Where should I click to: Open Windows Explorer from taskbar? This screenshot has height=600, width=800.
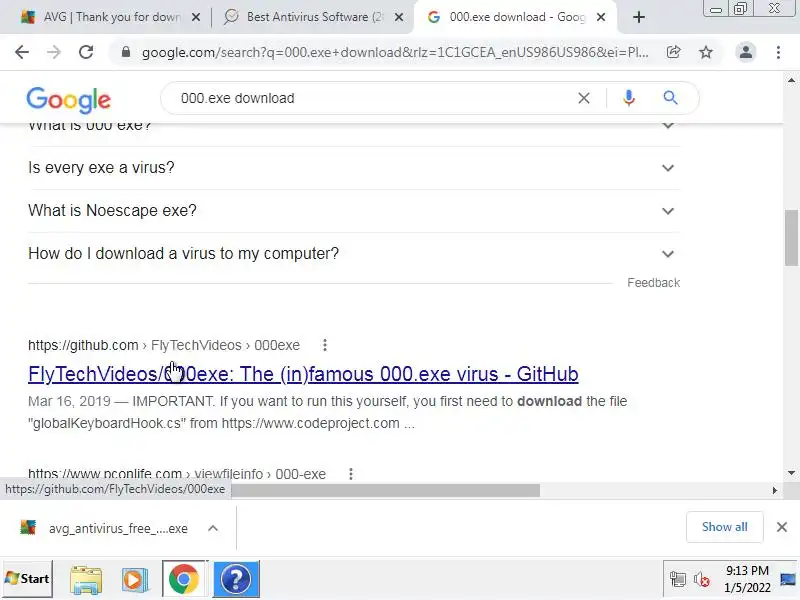pyautogui.click(x=86, y=579)
